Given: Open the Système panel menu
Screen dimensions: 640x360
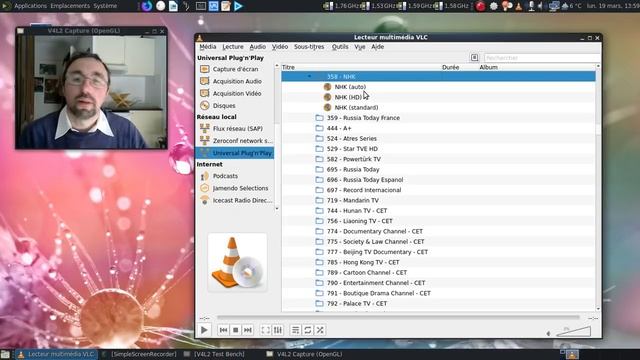Looking at the screenshot, I should click(105, 6).
